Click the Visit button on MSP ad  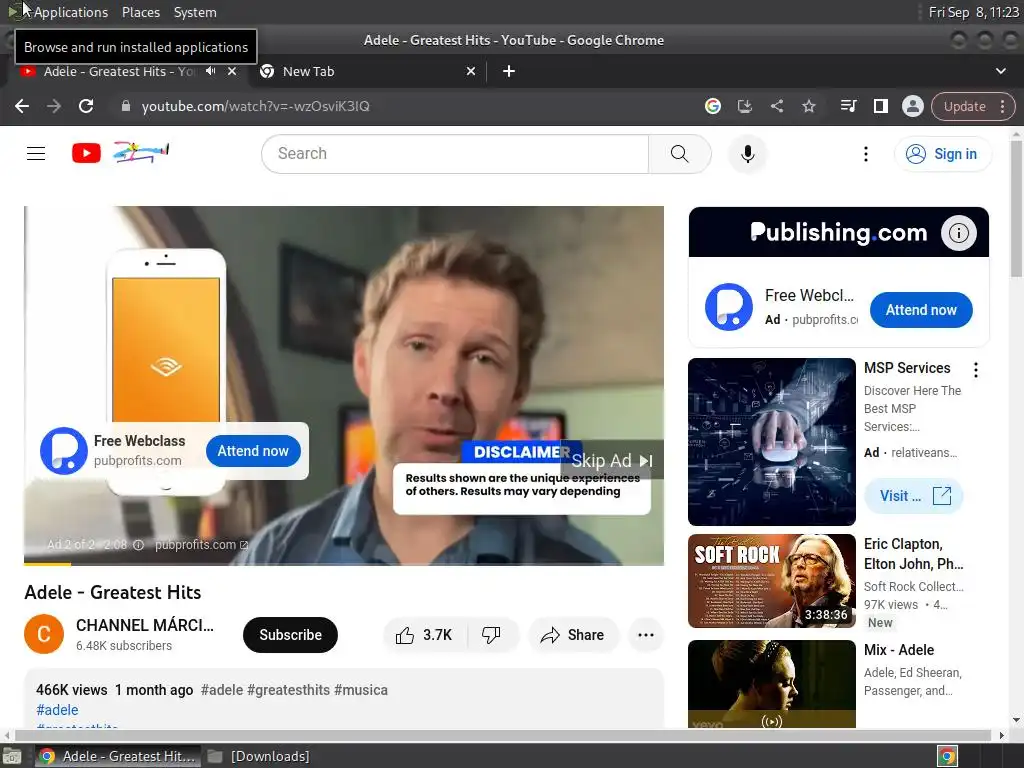coord(914,496)
